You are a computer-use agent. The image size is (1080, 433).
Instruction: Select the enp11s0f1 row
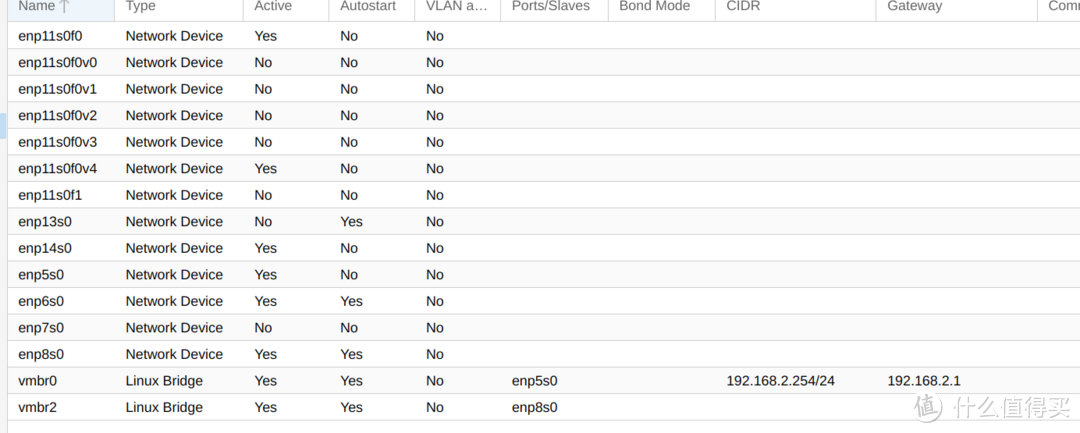coord(543,195)
